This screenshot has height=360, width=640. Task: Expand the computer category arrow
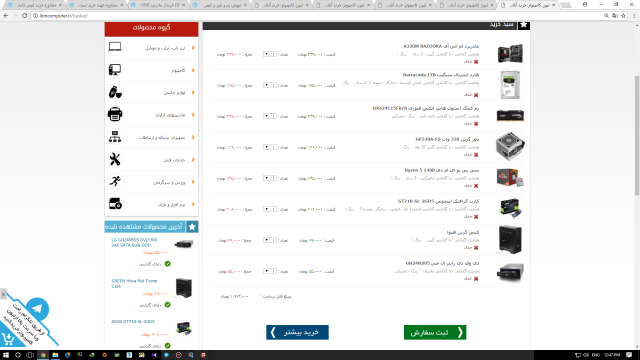click(x=193, y=70)
